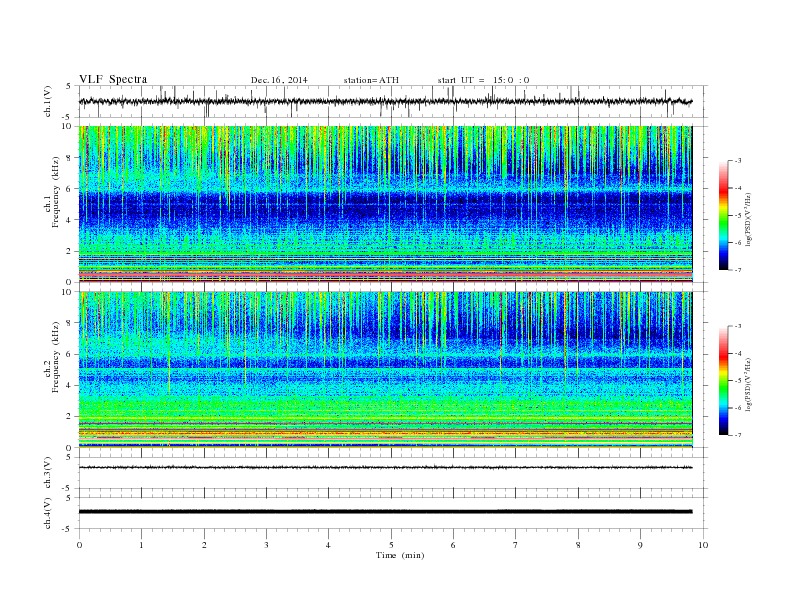792x612 pixels.
Task: Click inside the ch.1 spectrogram panel
Action: (x=385, y=204)
